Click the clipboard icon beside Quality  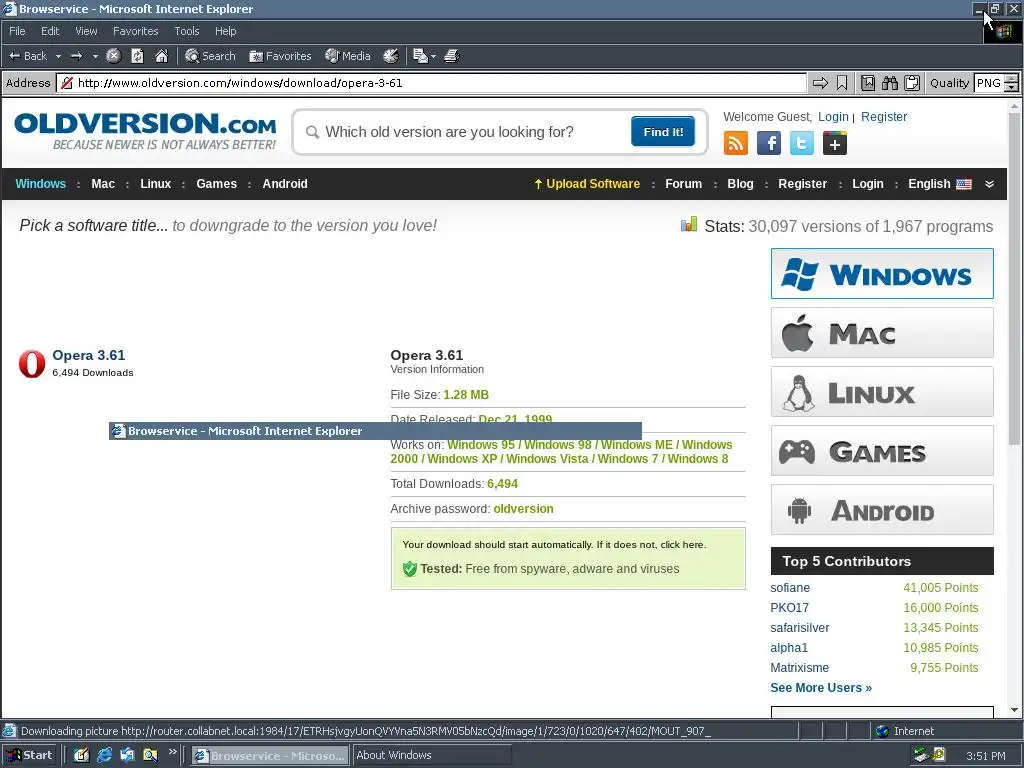(912, 83)
